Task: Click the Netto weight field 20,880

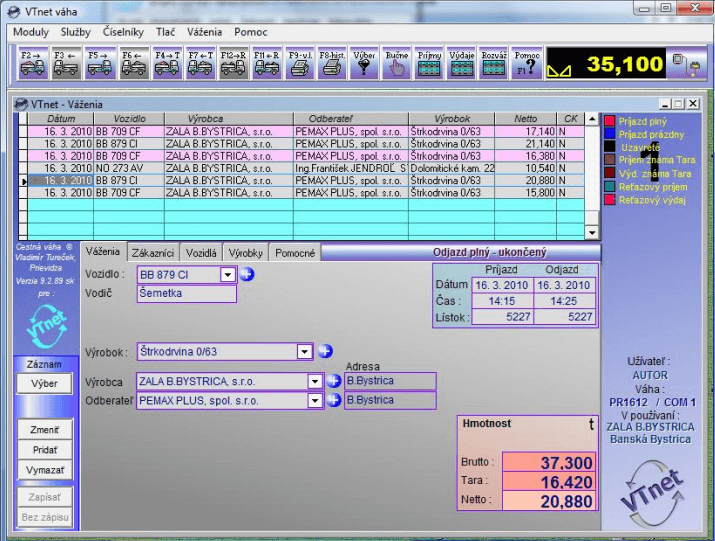Action: [x=549, y=501]
